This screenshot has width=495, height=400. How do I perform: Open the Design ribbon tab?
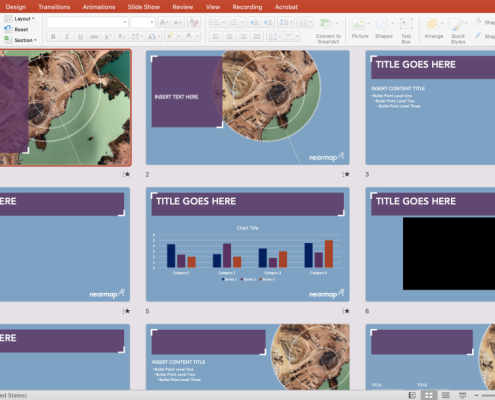16,7
